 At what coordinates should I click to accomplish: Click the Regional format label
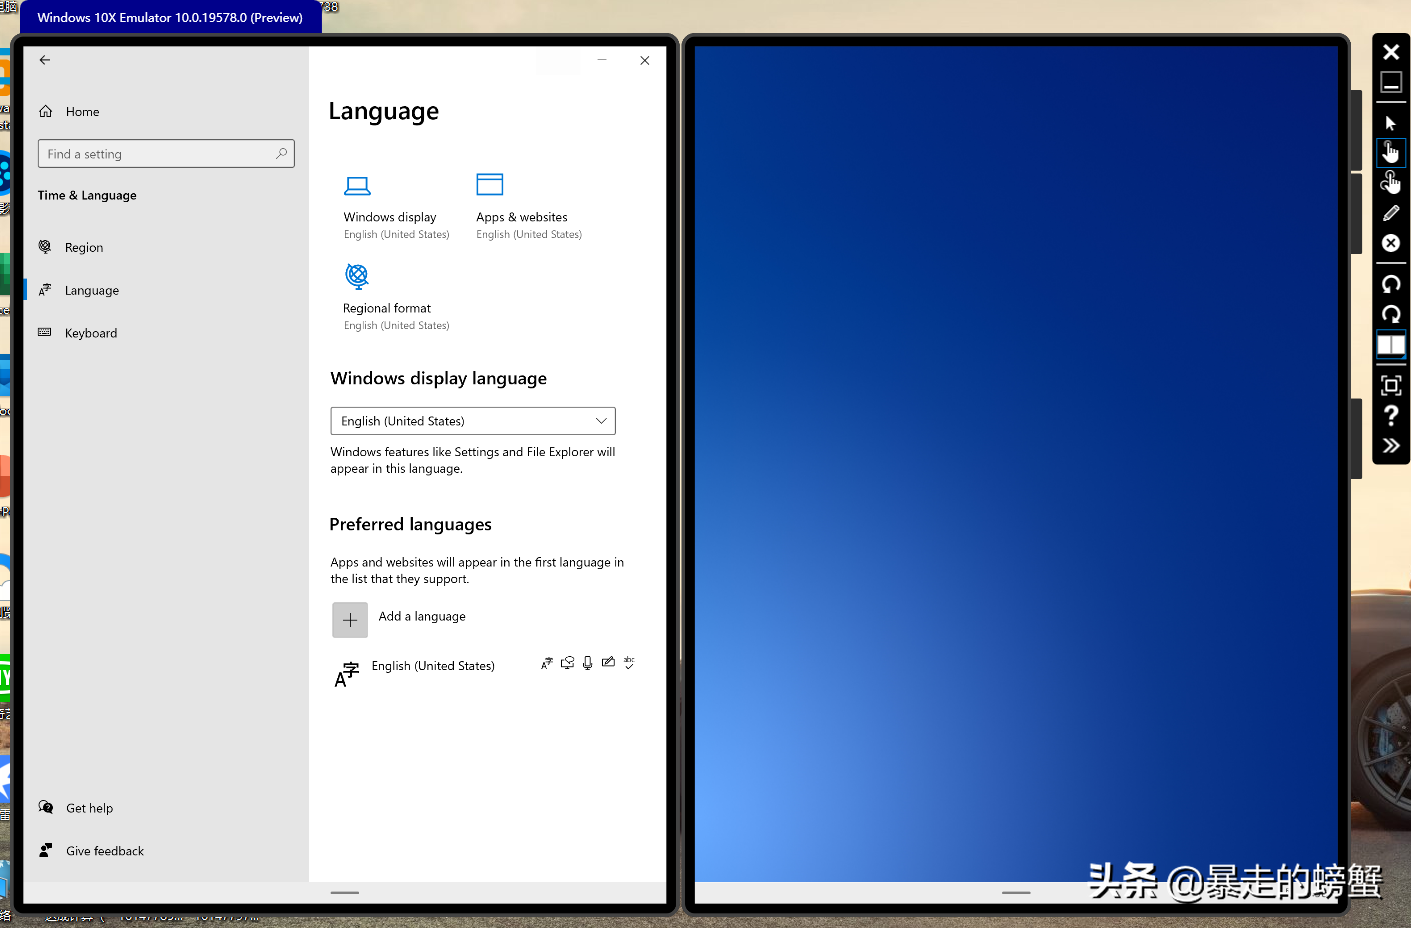(x=387, y=308)
